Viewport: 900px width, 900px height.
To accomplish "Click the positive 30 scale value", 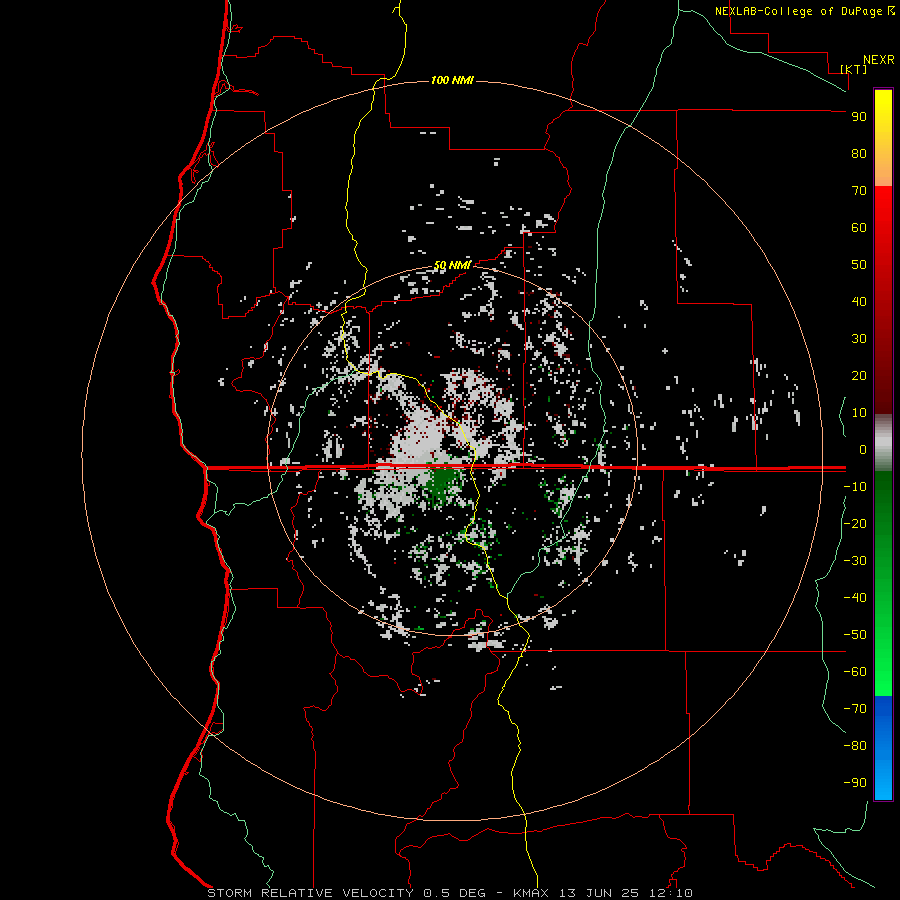I will coord(859,339).
